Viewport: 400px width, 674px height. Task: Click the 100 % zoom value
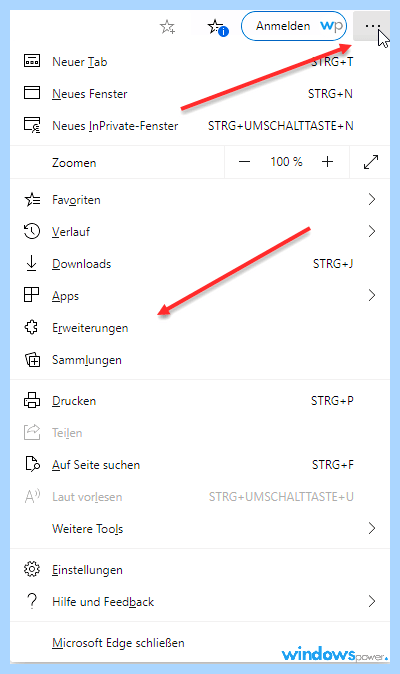pos(286,162)
